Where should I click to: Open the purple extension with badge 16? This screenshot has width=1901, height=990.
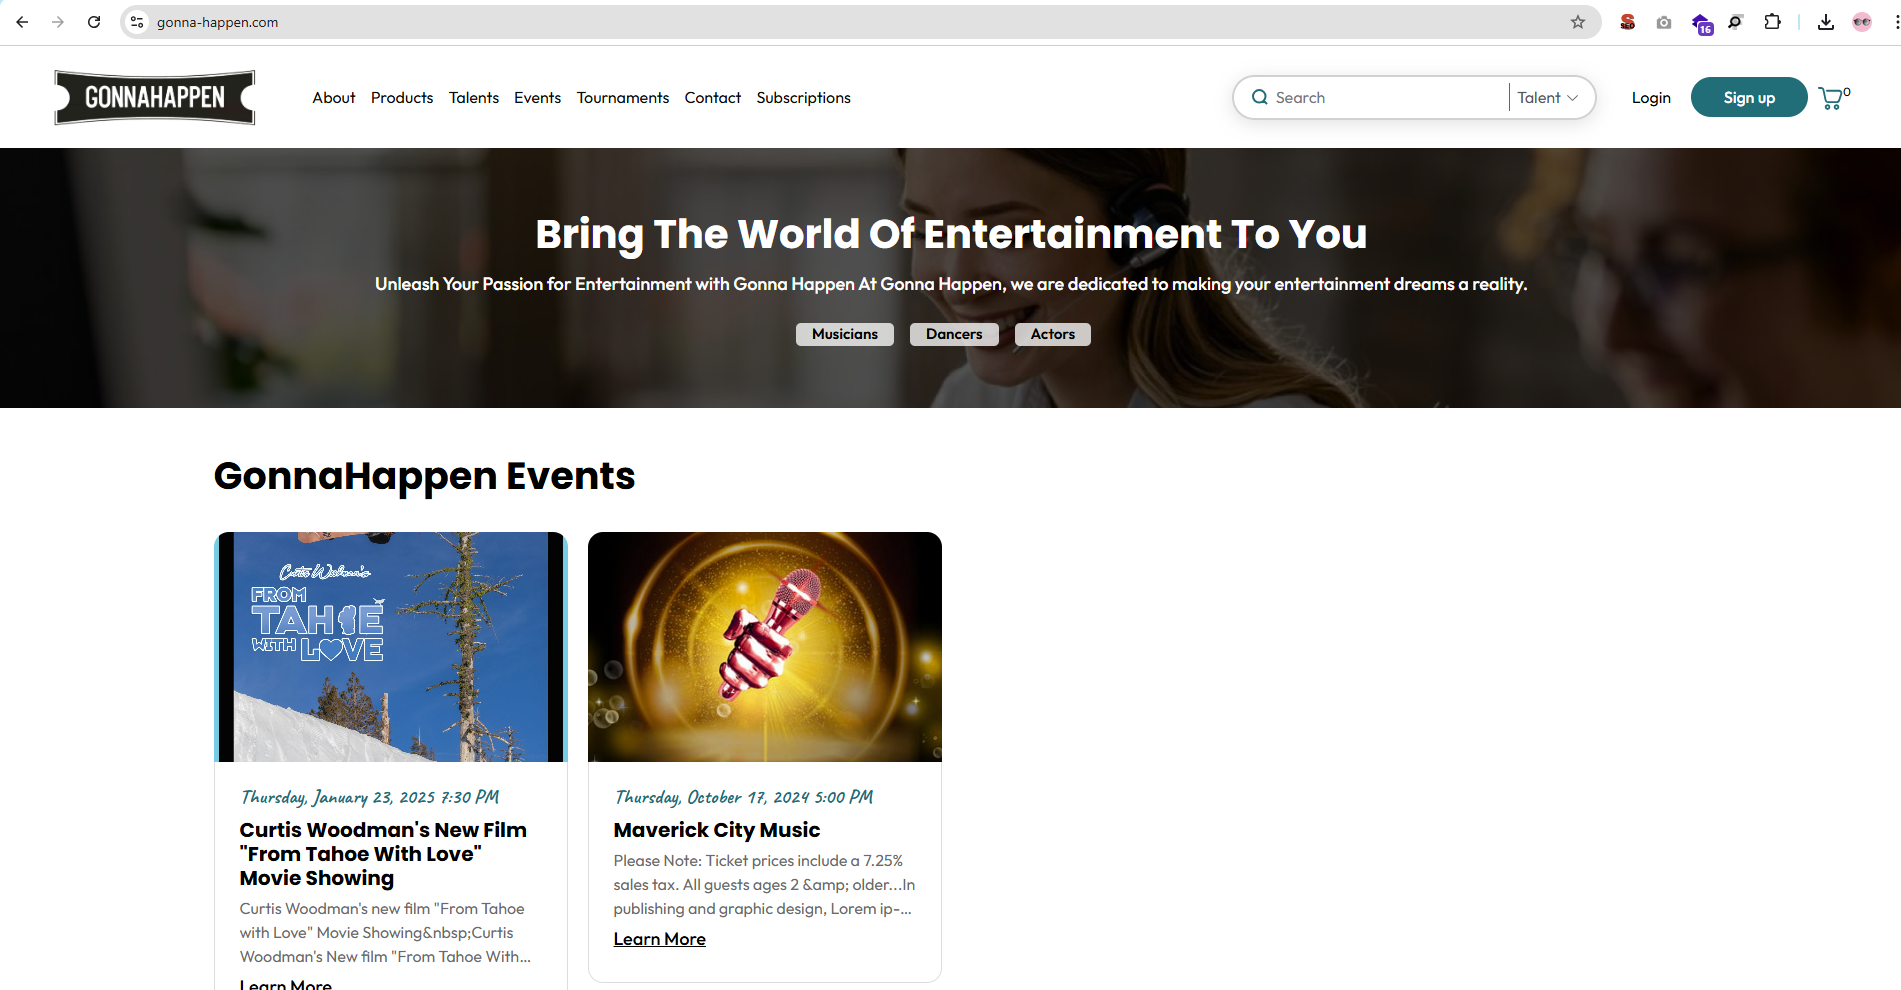(1701, 23)
